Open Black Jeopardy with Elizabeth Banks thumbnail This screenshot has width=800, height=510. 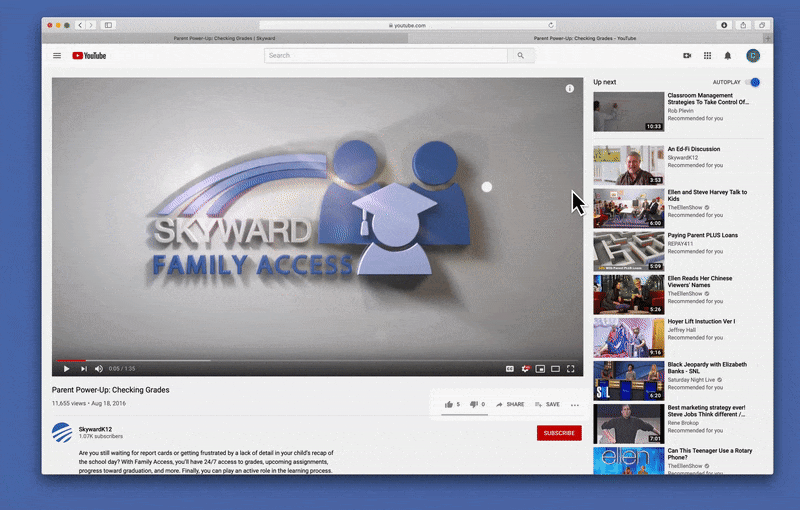tap(629, 380)
